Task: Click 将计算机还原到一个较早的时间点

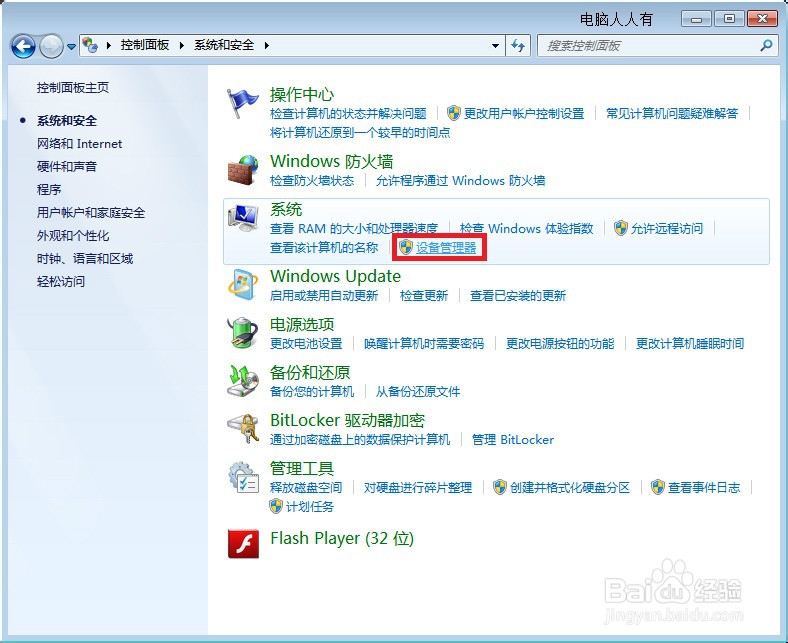Action: [360, 132]
